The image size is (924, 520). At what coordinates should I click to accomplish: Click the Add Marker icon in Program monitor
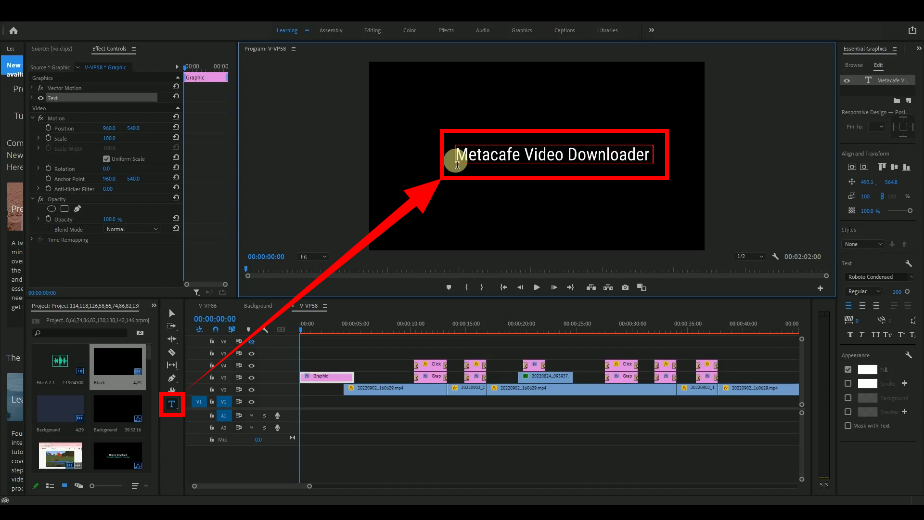click(x=448, y=287)
